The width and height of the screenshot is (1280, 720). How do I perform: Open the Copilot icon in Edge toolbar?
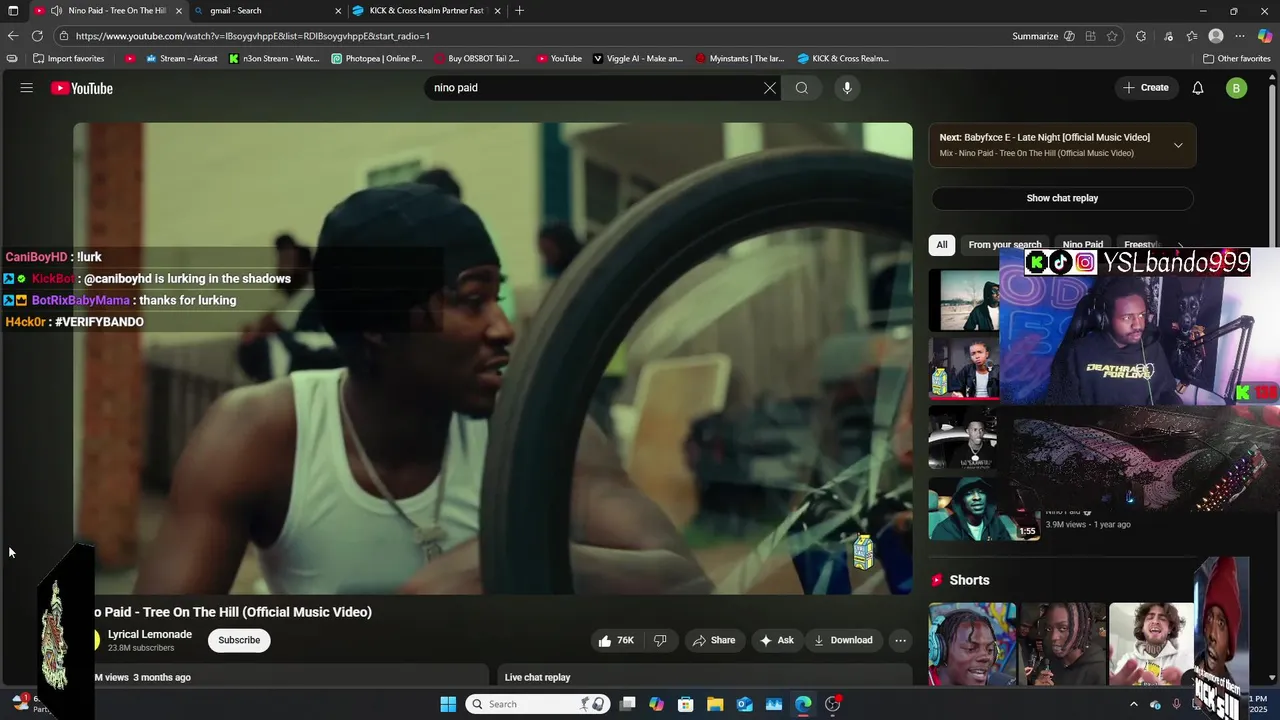1264,36
